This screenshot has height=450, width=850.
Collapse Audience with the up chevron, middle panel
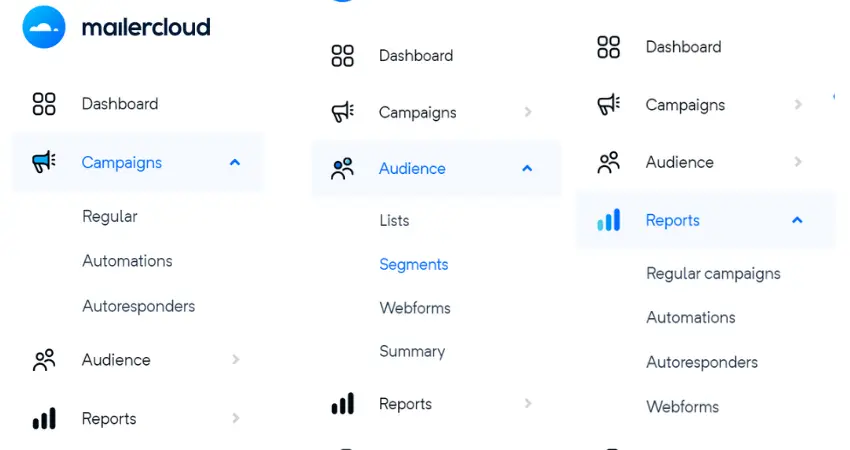pyautogui.click(x=527, y=169)
